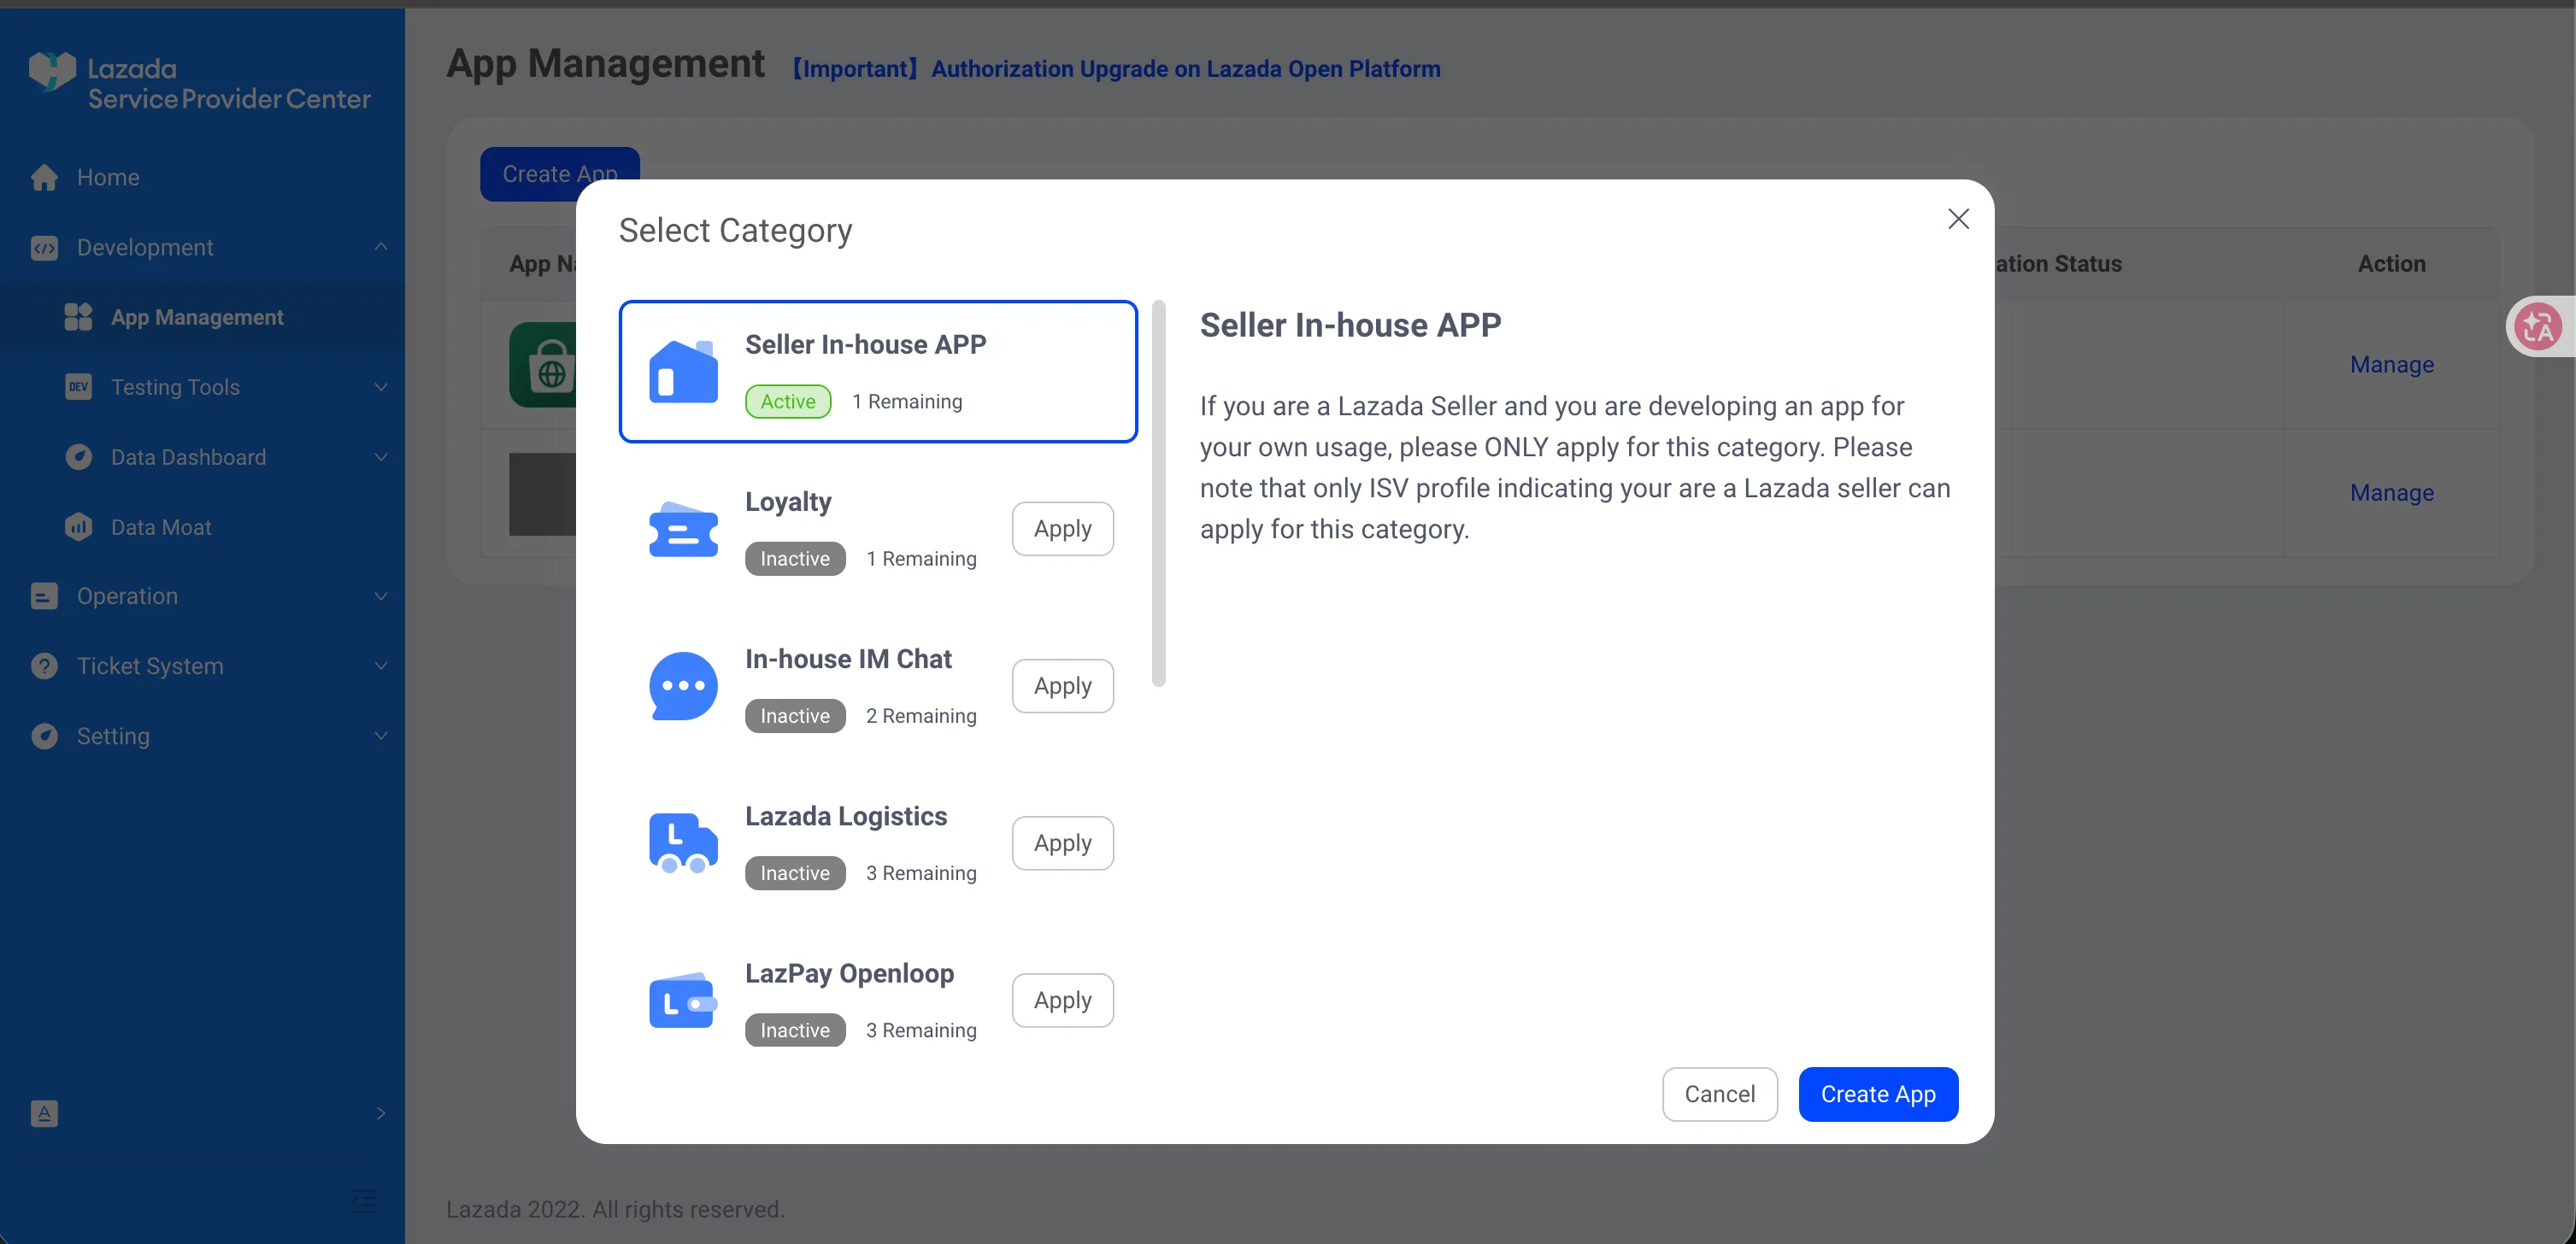The width and height of the screenshot is (2576, 1244).
Task: Expand the Ticket System chevron
Action: tap(380, 666)
